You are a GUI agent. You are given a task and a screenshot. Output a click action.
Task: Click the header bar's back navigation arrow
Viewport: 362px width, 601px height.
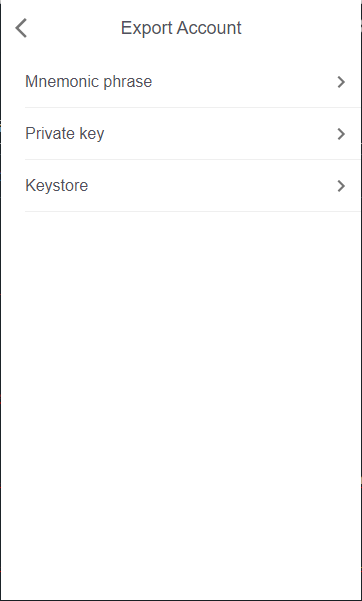[x=21, y=28]
